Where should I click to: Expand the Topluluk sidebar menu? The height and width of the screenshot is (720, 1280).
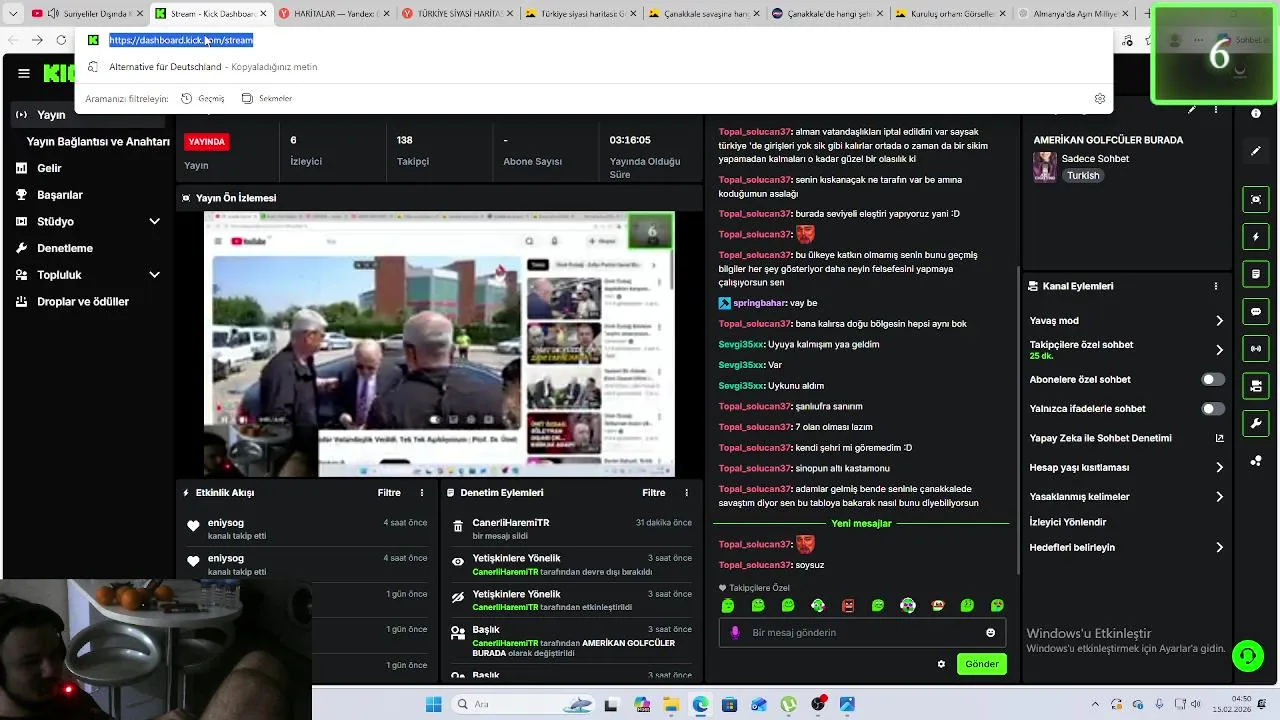[x=154, y=275]
